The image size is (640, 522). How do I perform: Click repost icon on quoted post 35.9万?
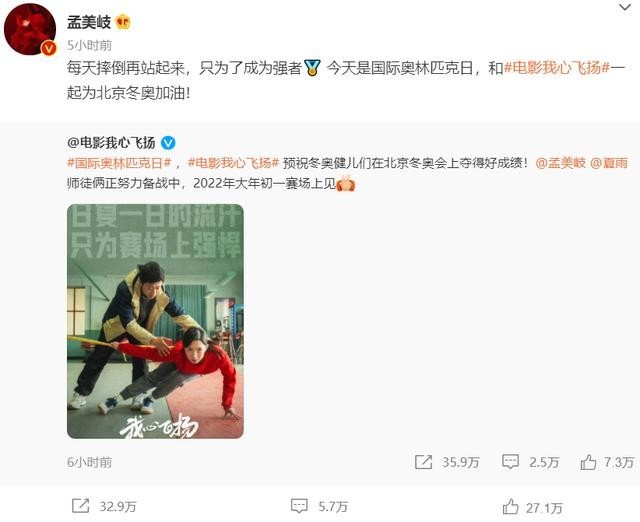[x=423, y=462]
